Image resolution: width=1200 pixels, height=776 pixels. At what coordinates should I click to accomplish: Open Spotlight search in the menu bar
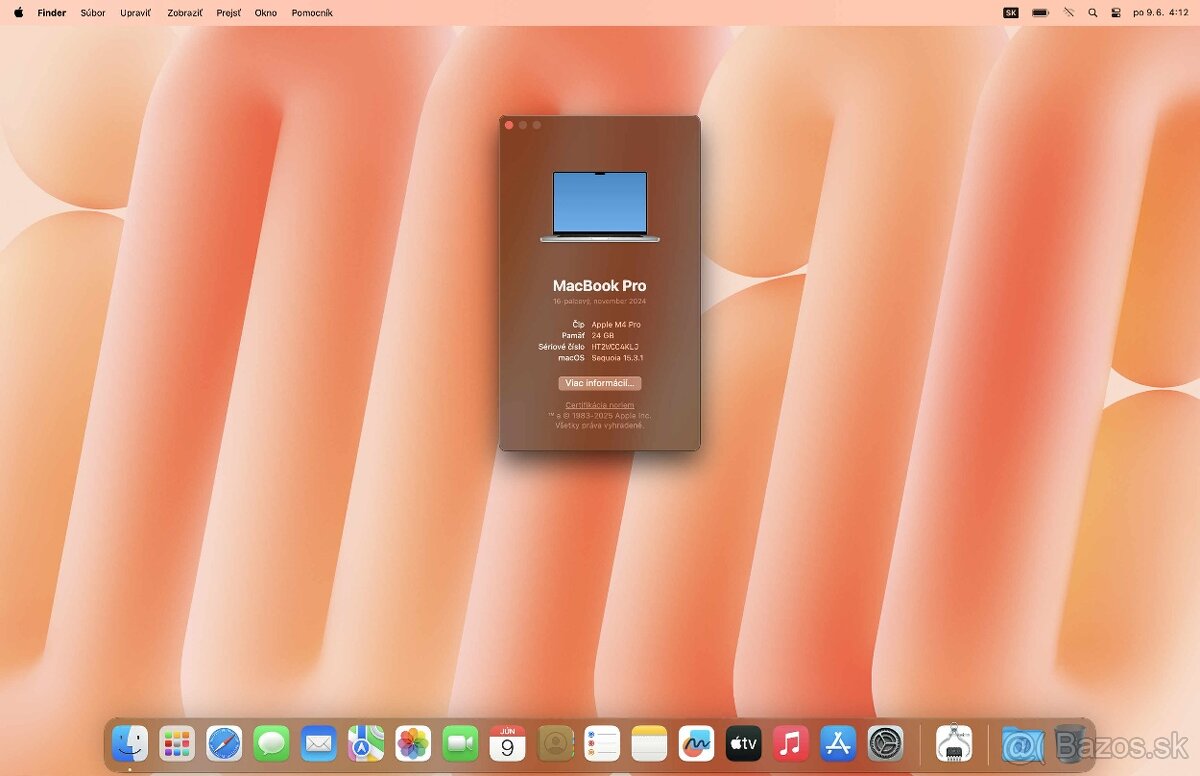point(1092,12)
